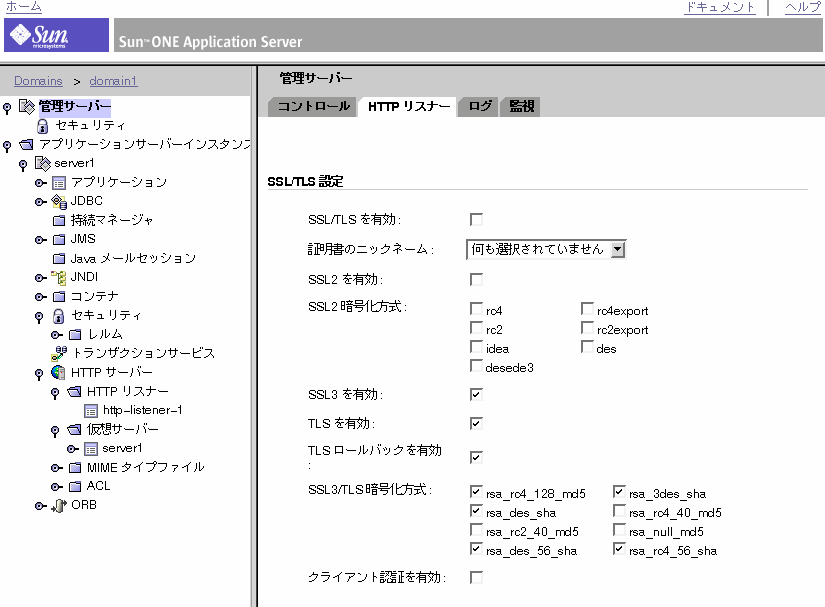Image resolution: width=825 pixels, height=607 pixels.
Task: Click the http-listener-1 list icon
Action: [x=91, y=411]
